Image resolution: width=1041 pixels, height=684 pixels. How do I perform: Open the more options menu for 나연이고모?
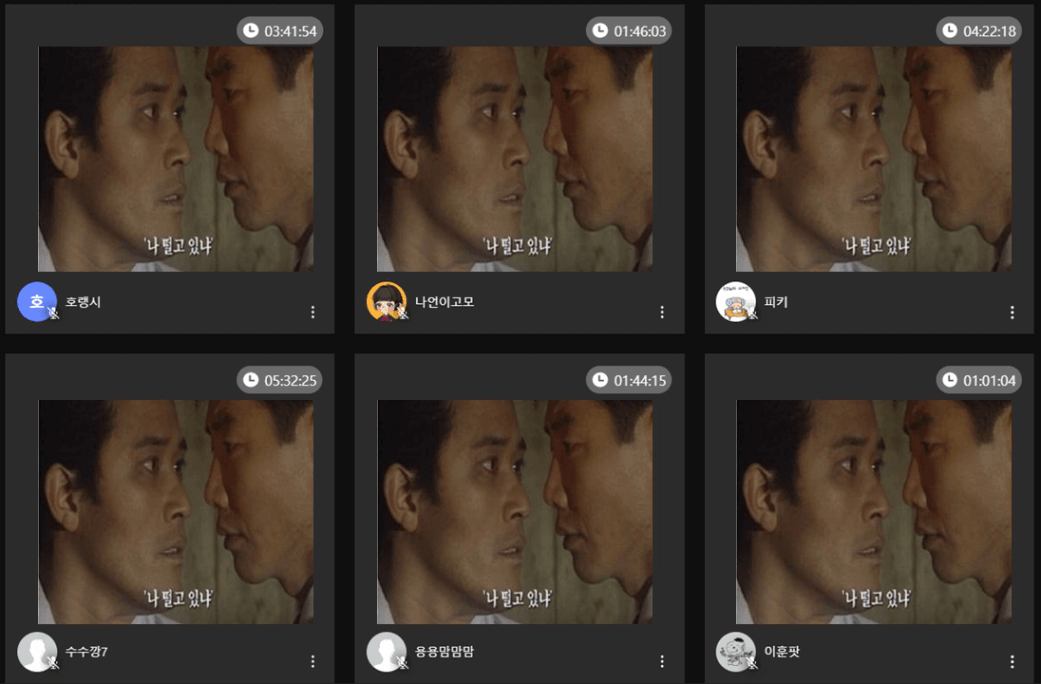pyautogui.click(x=662, y=312)
